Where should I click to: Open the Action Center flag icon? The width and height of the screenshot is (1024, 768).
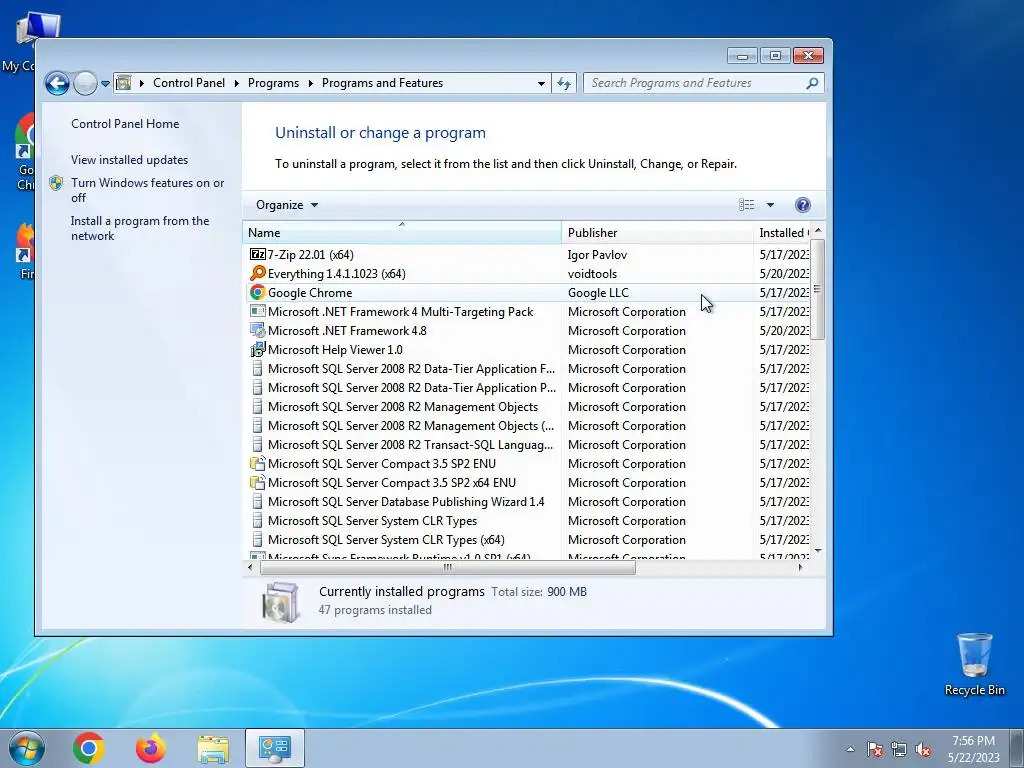(x=875, y=749)
